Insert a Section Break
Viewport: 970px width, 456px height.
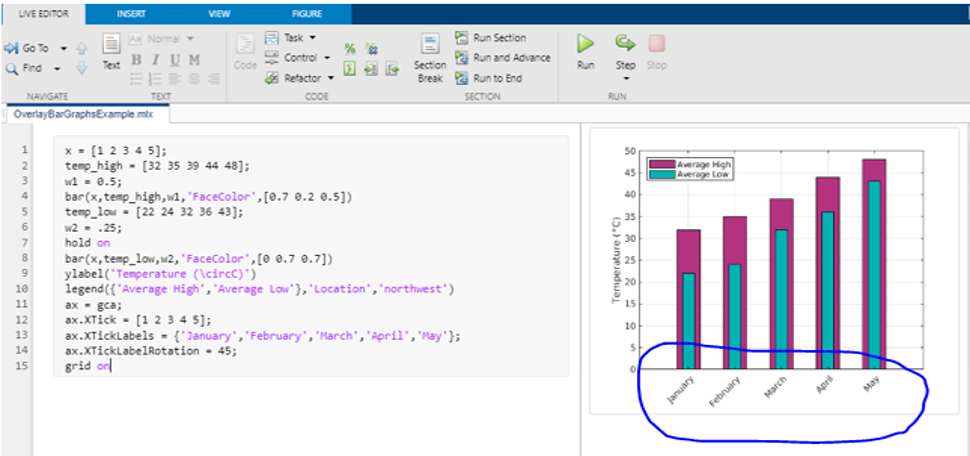(430, 58)
